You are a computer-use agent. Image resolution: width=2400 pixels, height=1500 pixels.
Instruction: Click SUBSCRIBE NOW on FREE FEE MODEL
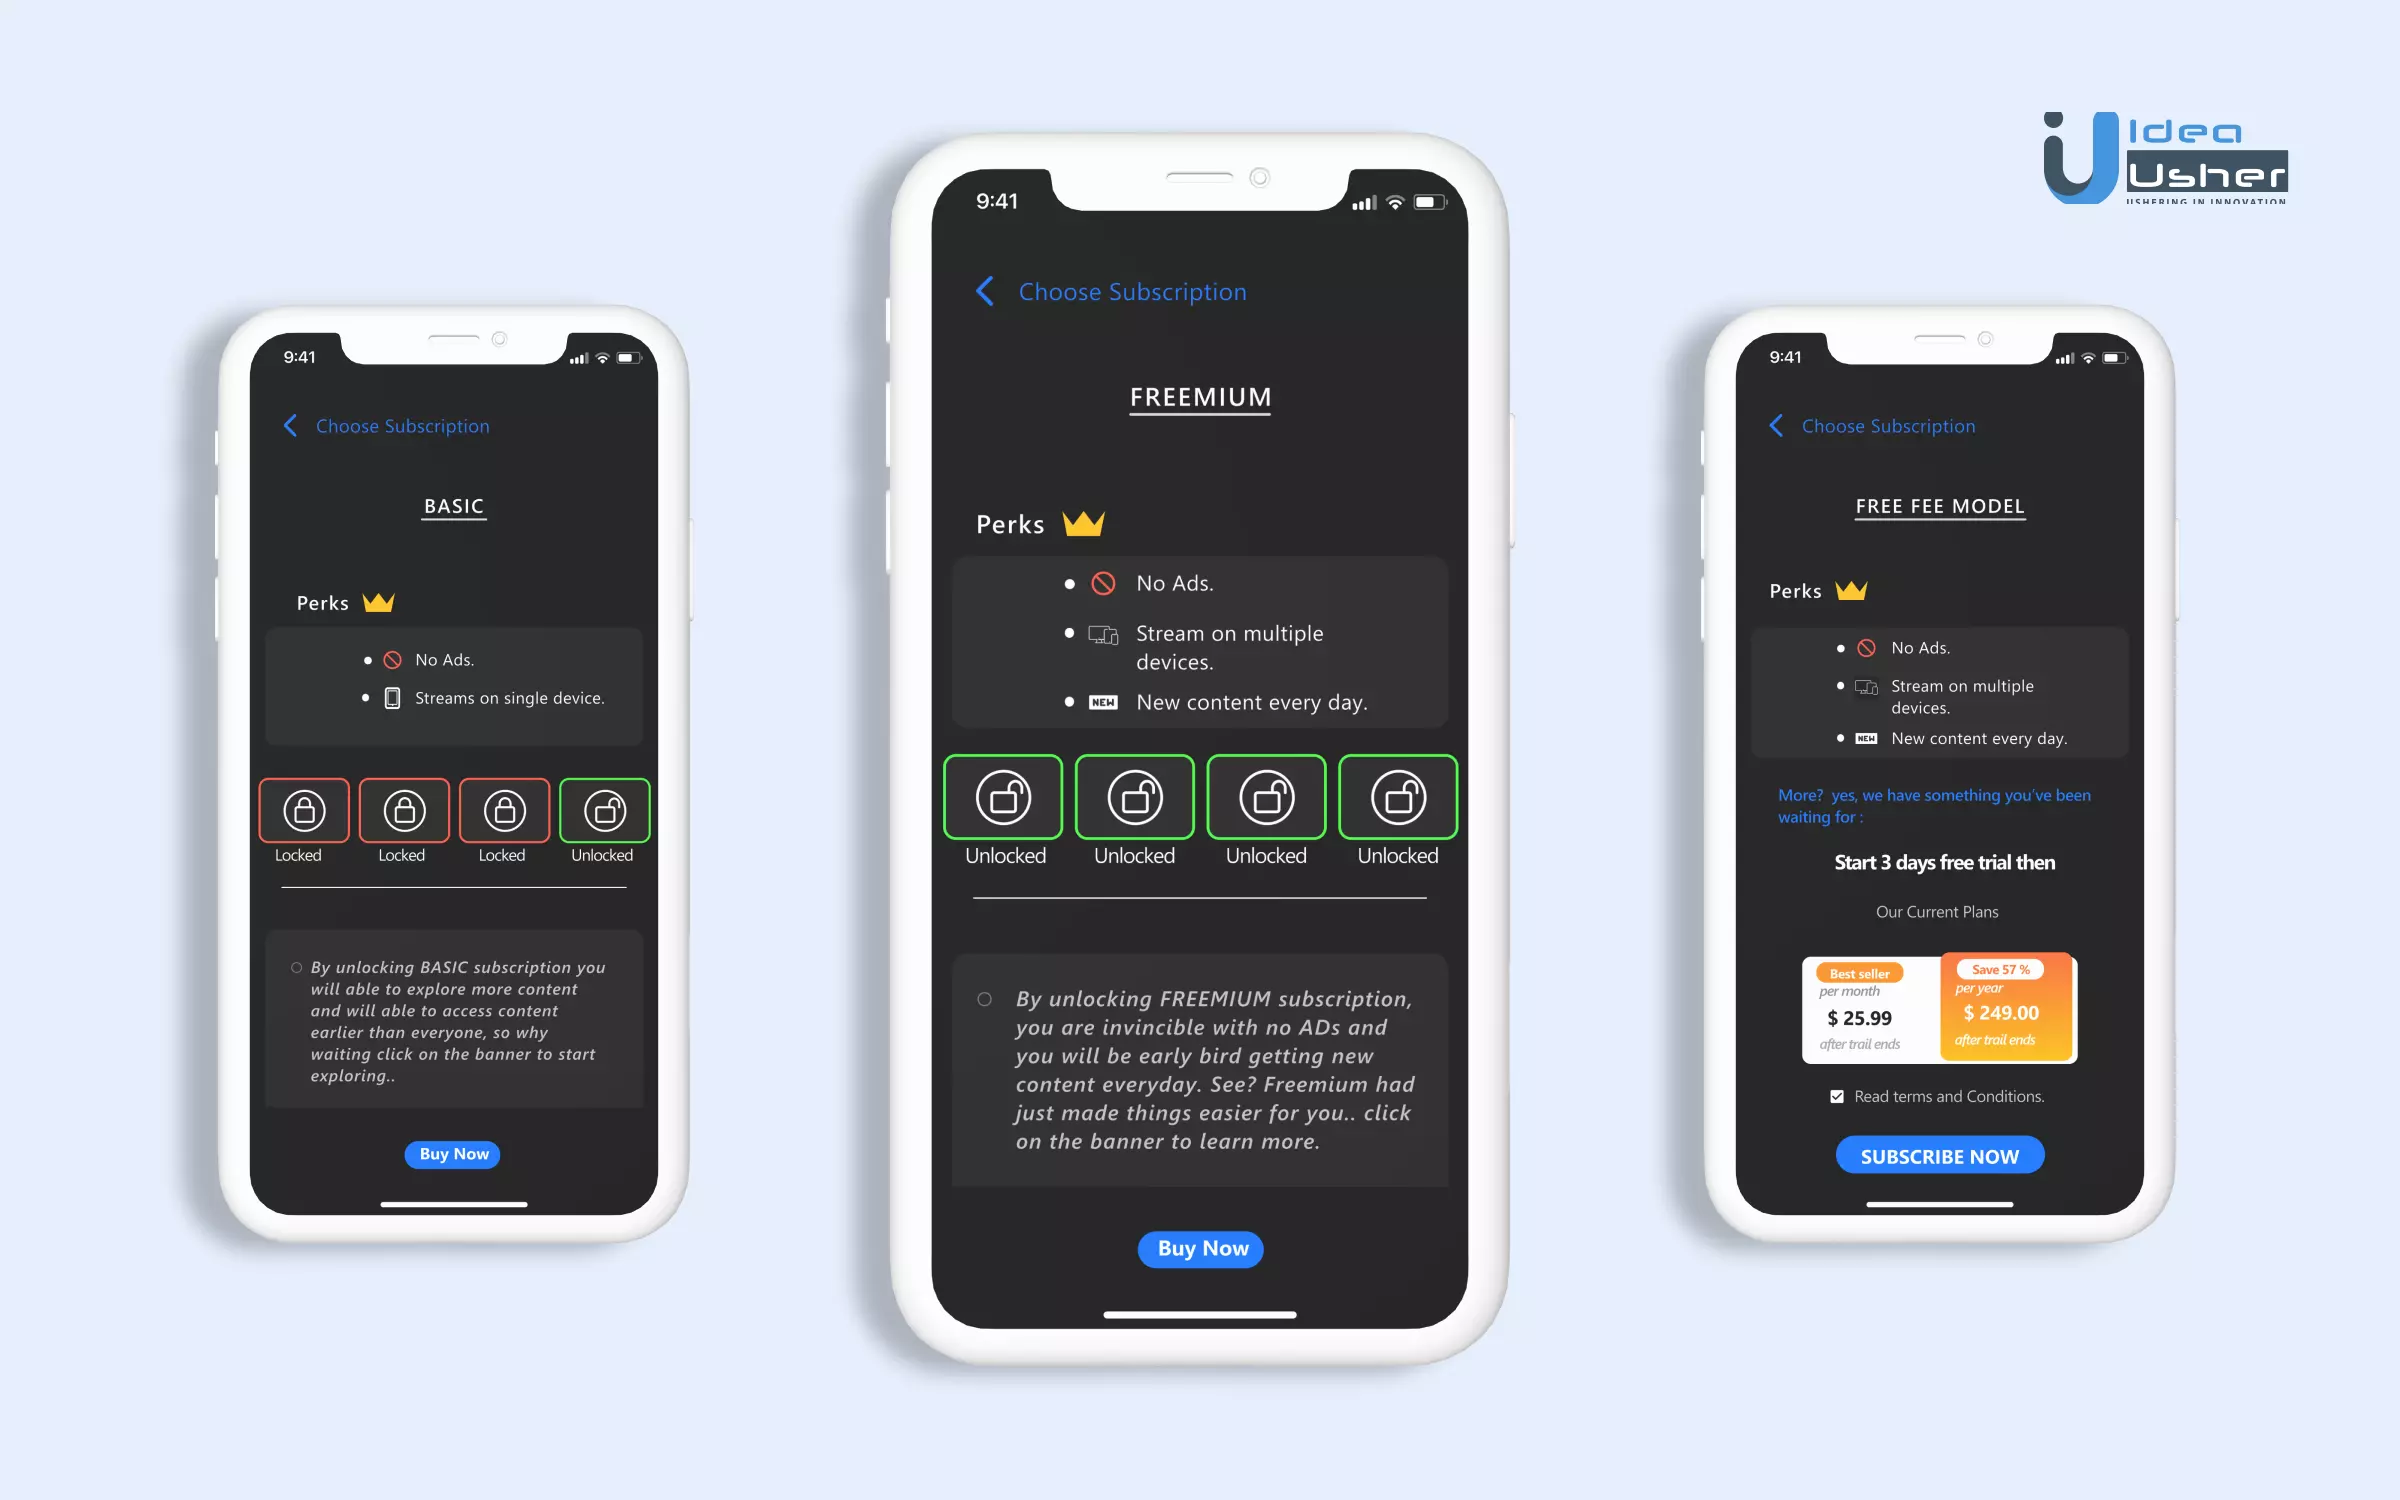point(1940,1154)
